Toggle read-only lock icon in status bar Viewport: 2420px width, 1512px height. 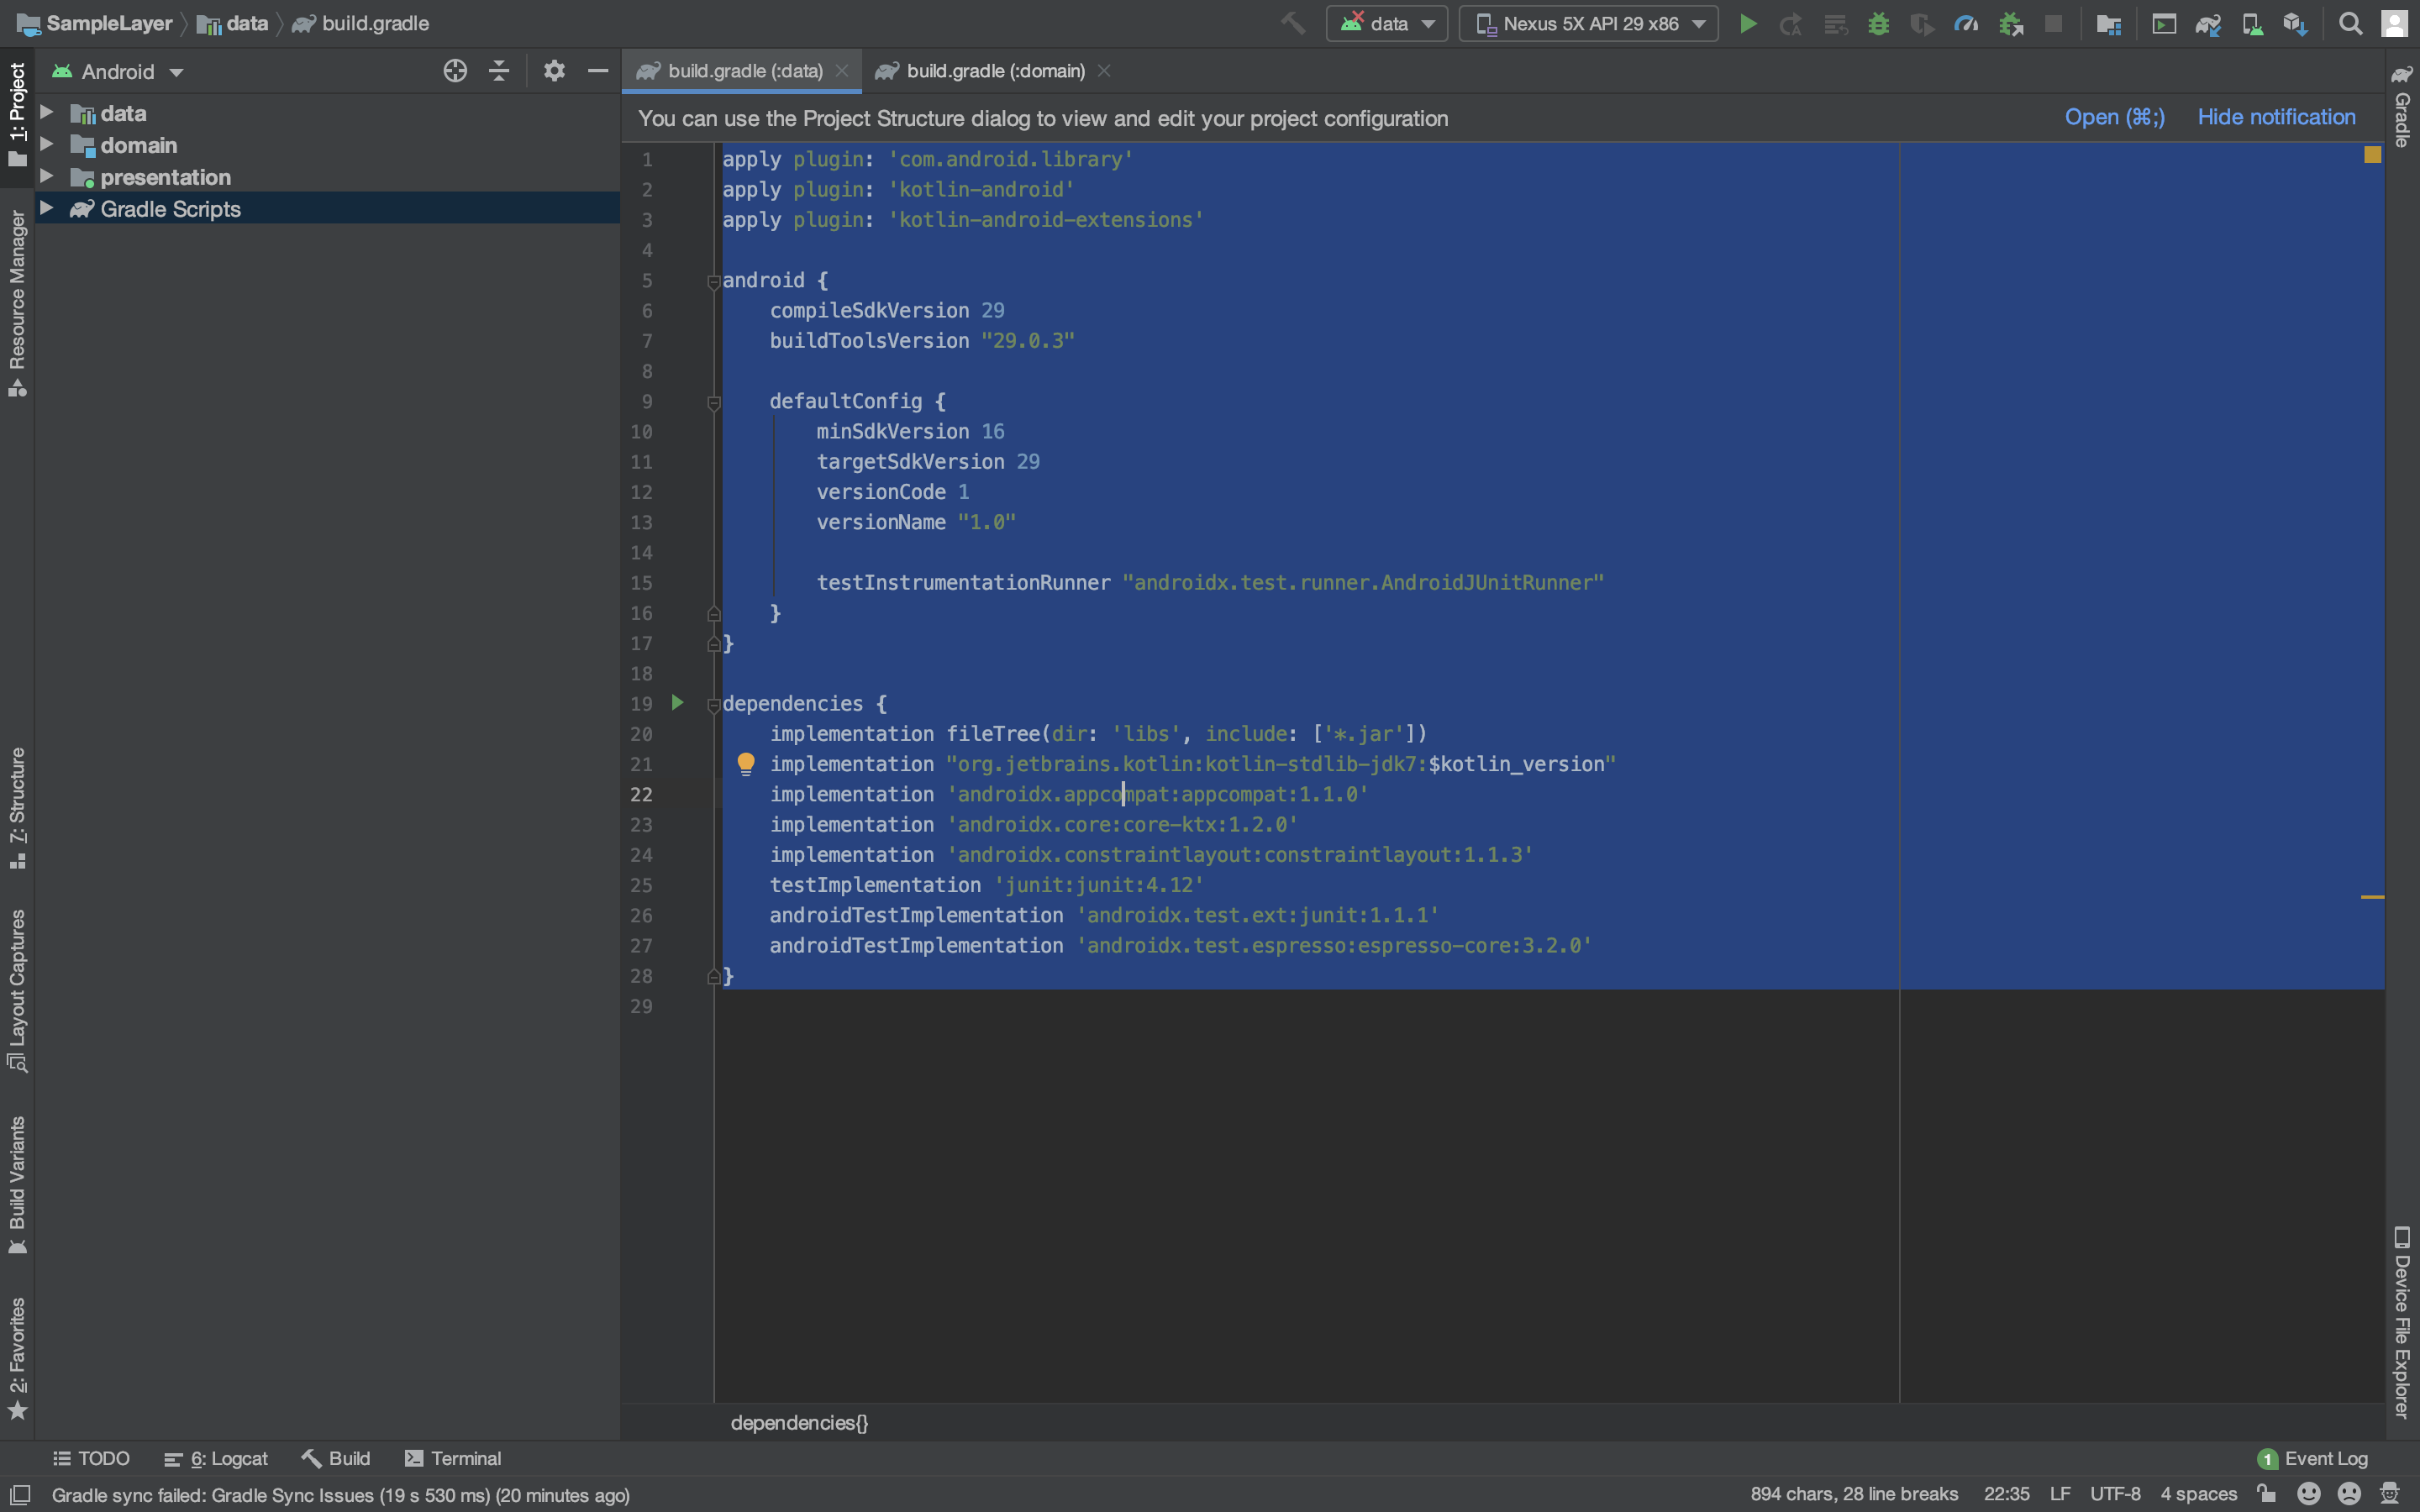point(2267,1493)
